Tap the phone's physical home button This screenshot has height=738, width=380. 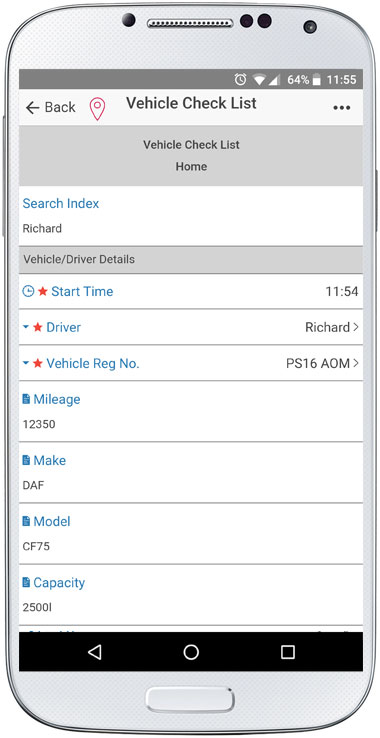point(190,699)
